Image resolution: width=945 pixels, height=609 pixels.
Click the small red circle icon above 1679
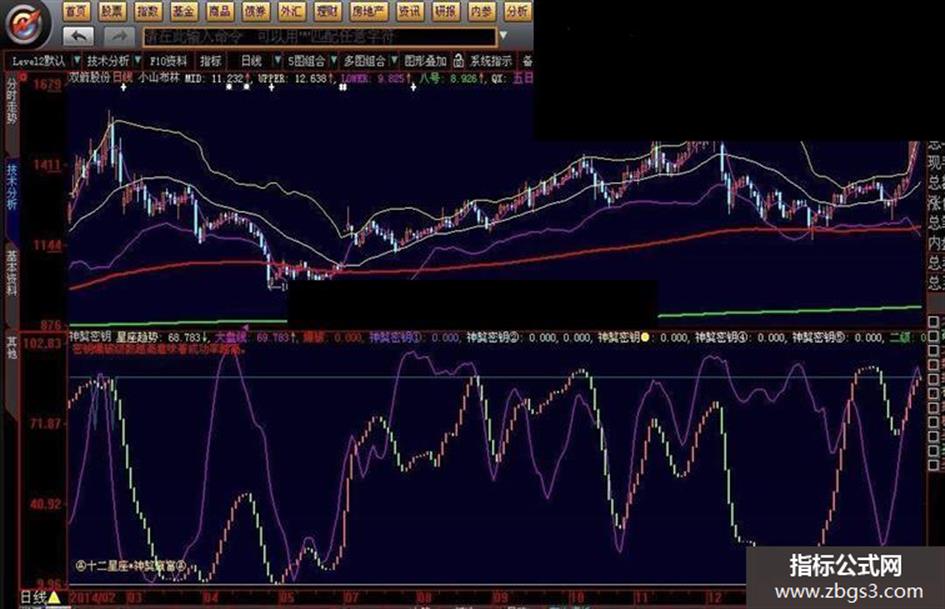click(x=24, y=77)
